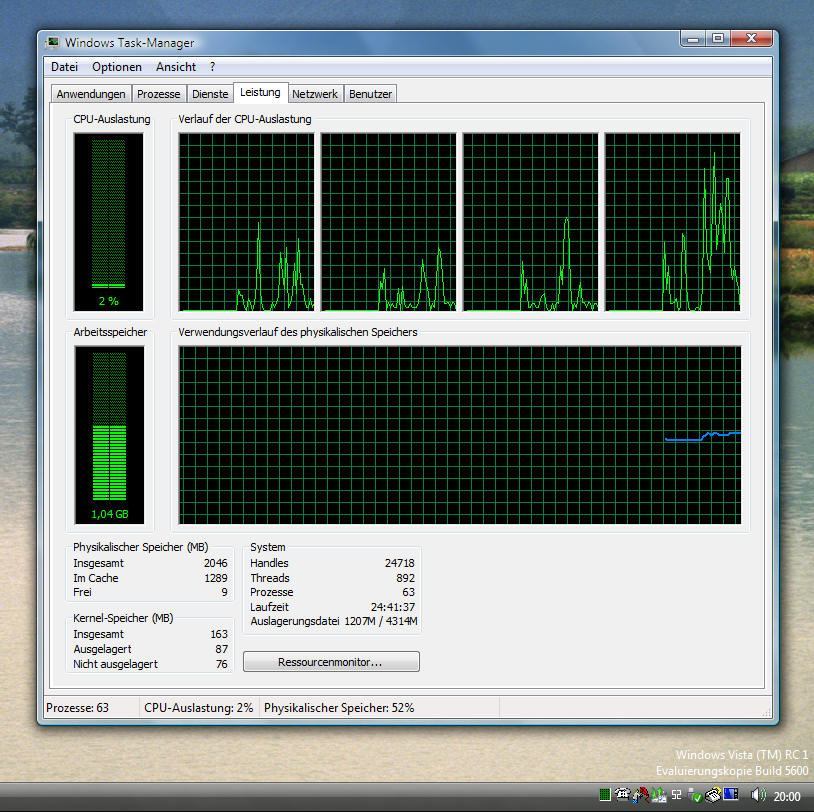Click the second CPU core history graph
814x812 pixels.
388,222
